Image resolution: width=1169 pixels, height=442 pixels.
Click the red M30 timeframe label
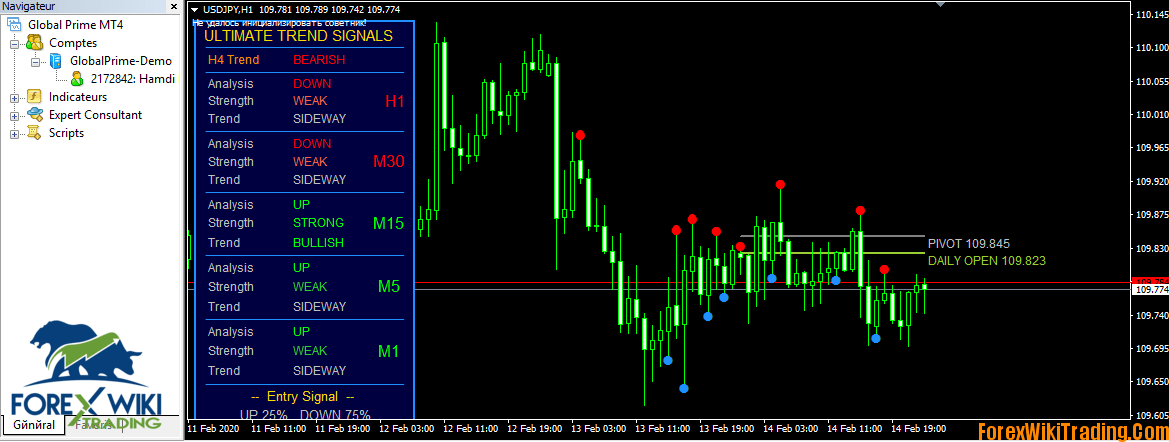tap(388, 161)
